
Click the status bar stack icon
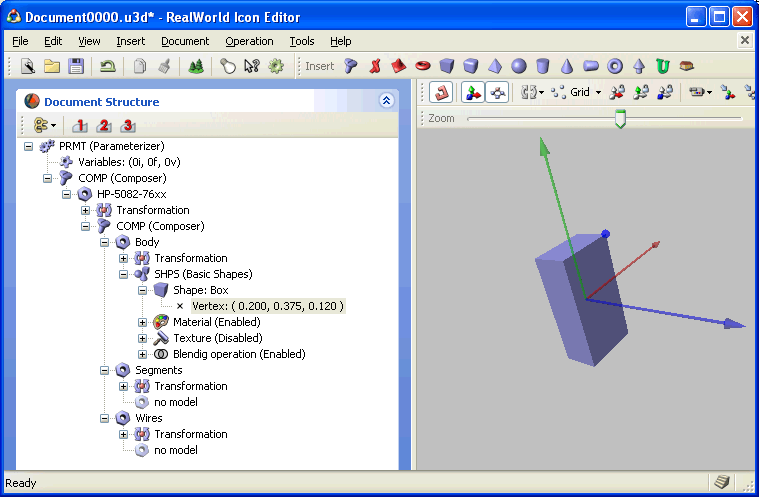(x=722, y=482)
